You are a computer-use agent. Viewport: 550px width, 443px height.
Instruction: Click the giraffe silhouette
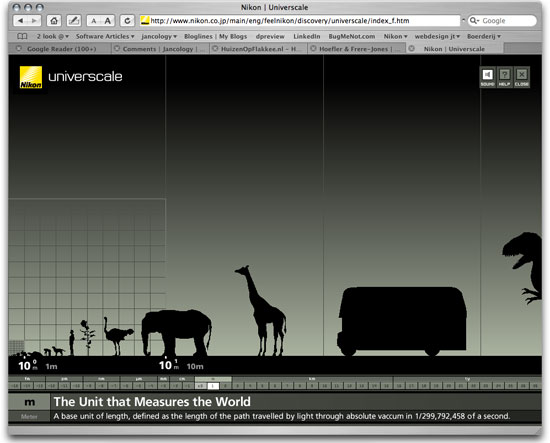261,311
